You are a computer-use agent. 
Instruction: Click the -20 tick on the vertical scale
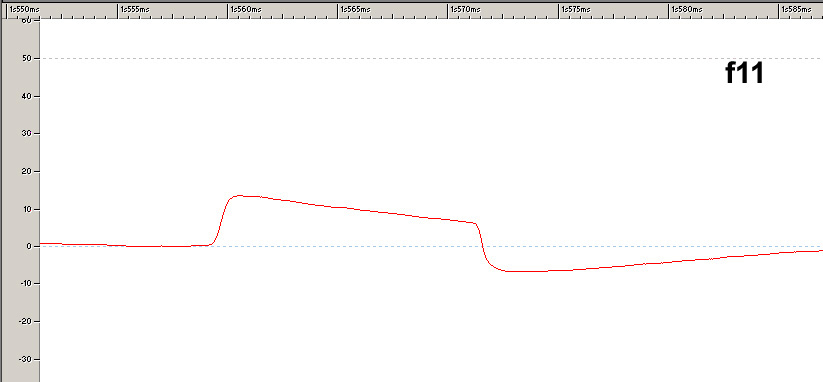26,322
